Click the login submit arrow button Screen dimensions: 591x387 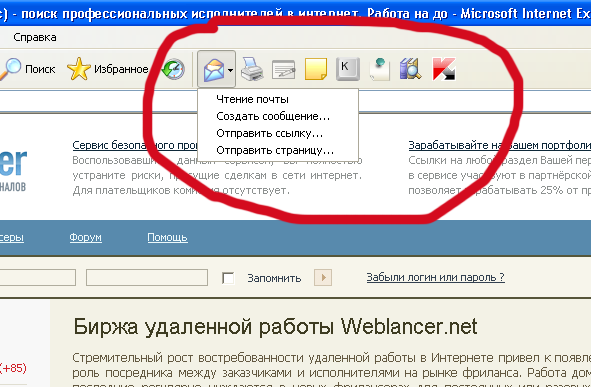point(323,278)
